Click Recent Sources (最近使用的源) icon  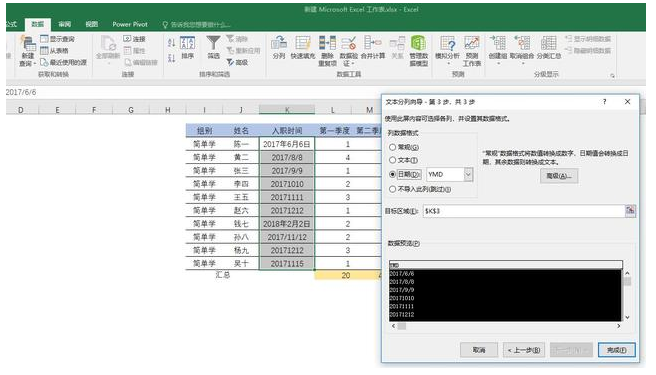(44, 62)
